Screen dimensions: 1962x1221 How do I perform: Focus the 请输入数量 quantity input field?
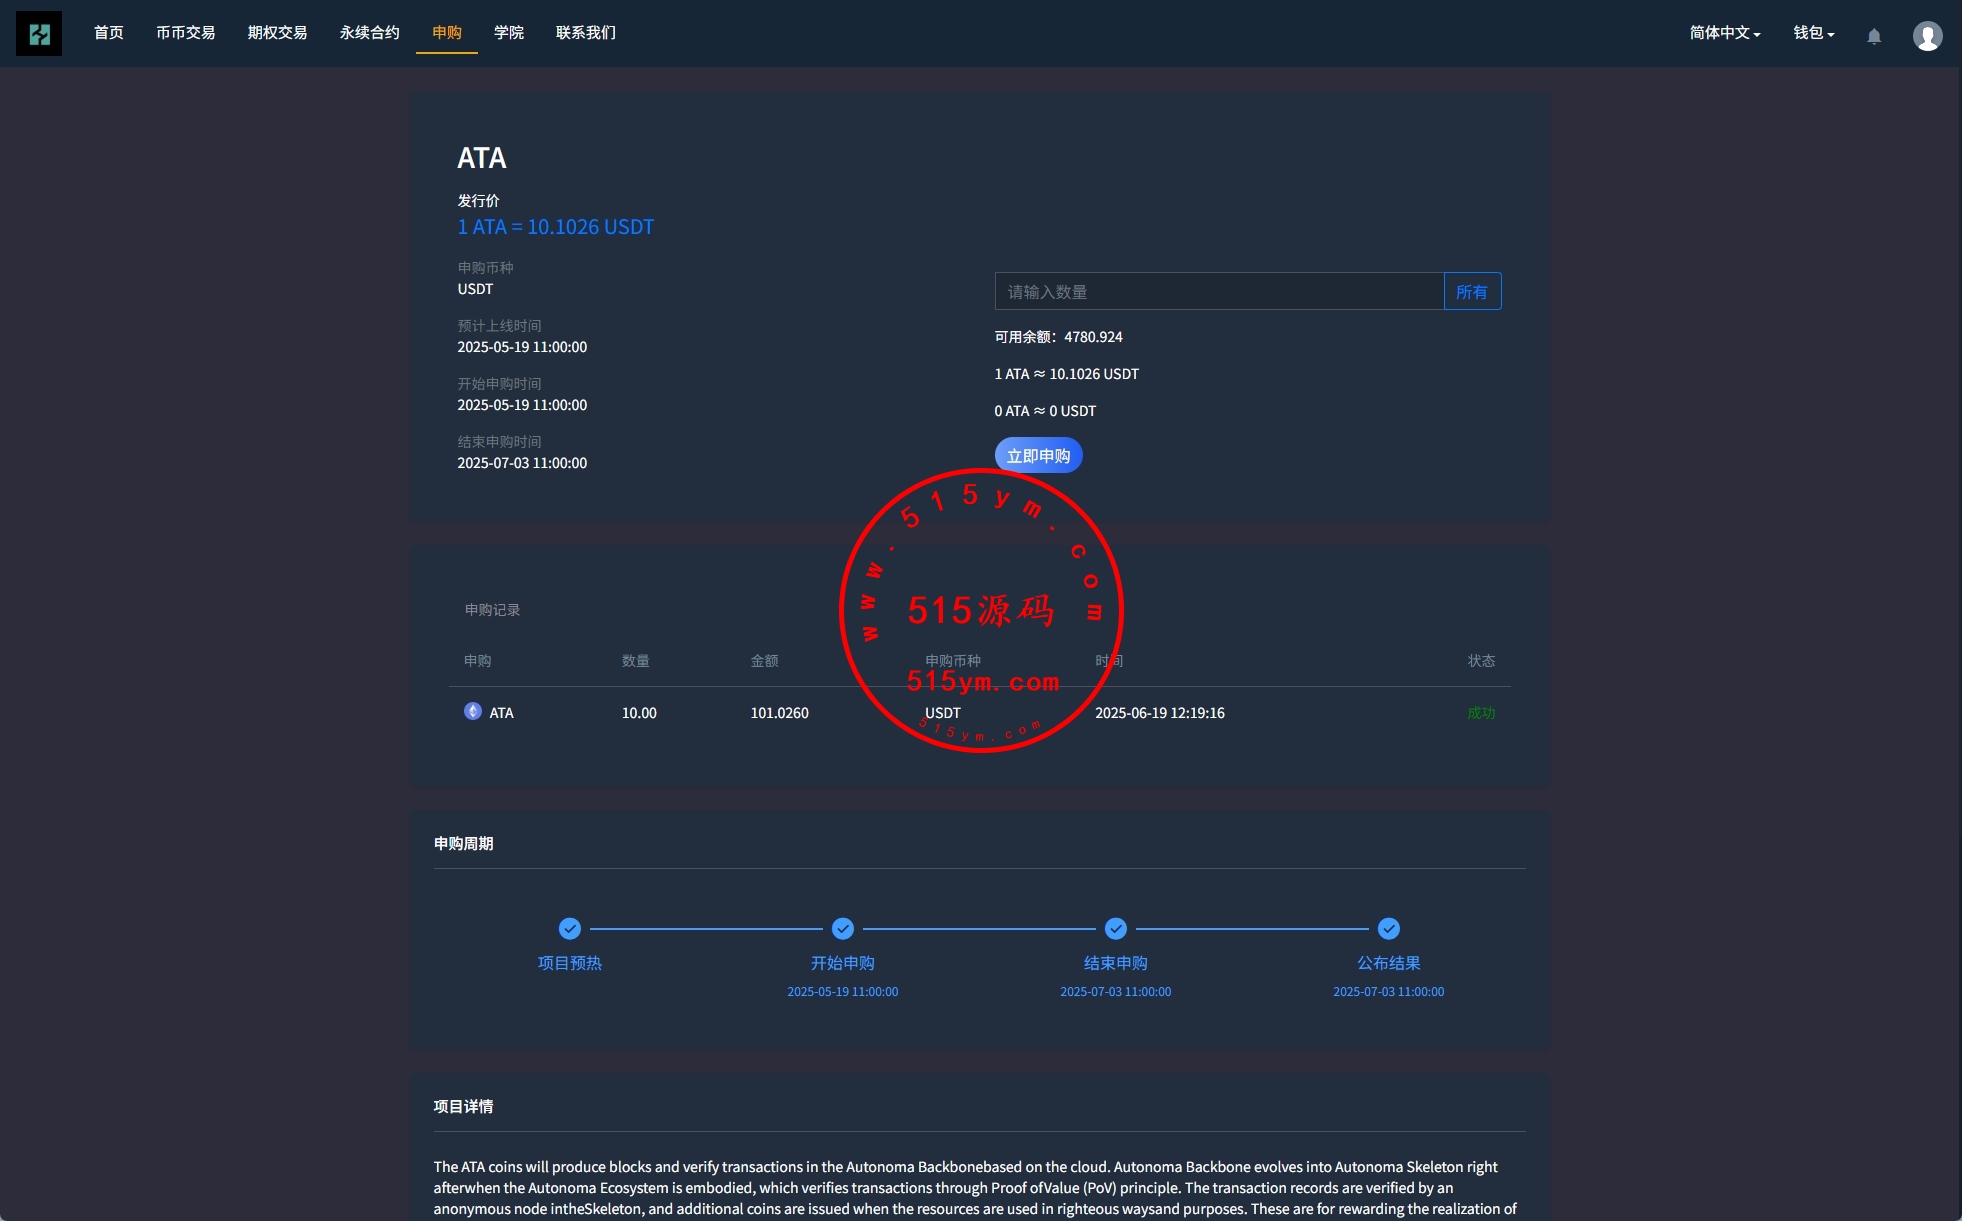pyautogui.click(x=1219, y=292)
